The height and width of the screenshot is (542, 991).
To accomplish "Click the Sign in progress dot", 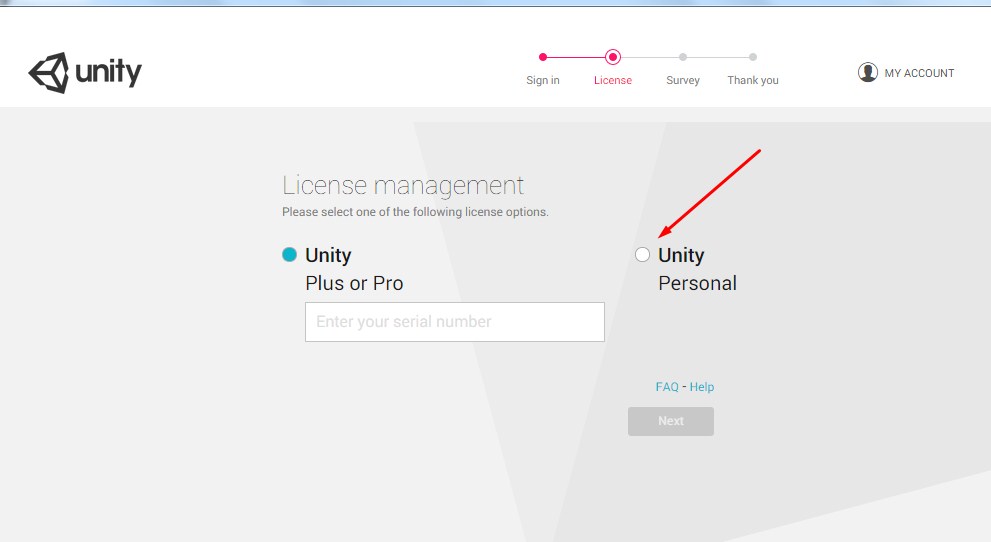I will pyautogui.click(x=543, y=57).
